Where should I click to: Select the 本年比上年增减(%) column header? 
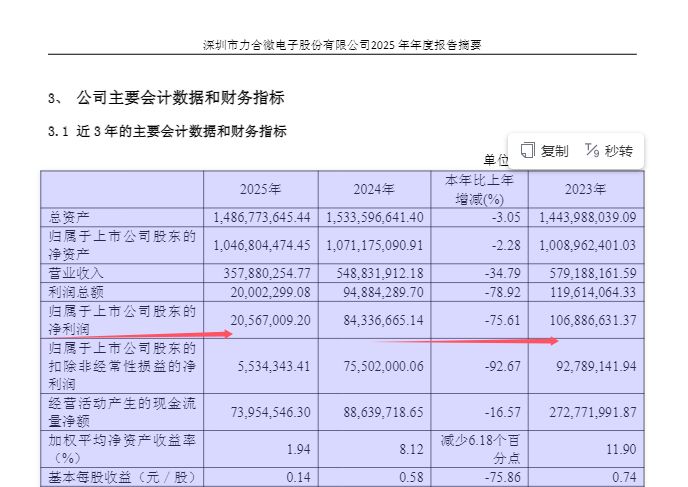click(x=479, y=190)
